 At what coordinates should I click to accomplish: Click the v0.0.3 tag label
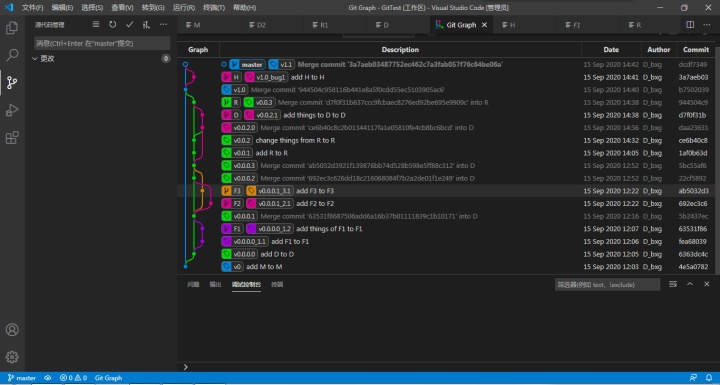coord(259,102)
